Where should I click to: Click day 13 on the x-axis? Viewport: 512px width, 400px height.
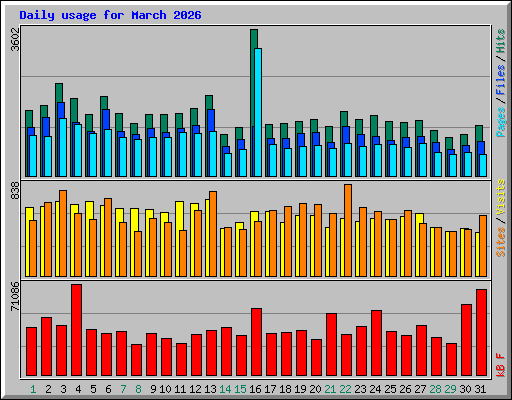tap(210, 389)
